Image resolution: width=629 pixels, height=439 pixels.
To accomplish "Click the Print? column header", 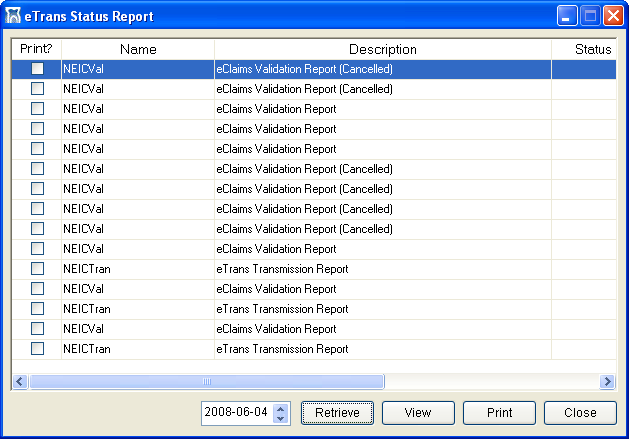I will click(36, 49).
